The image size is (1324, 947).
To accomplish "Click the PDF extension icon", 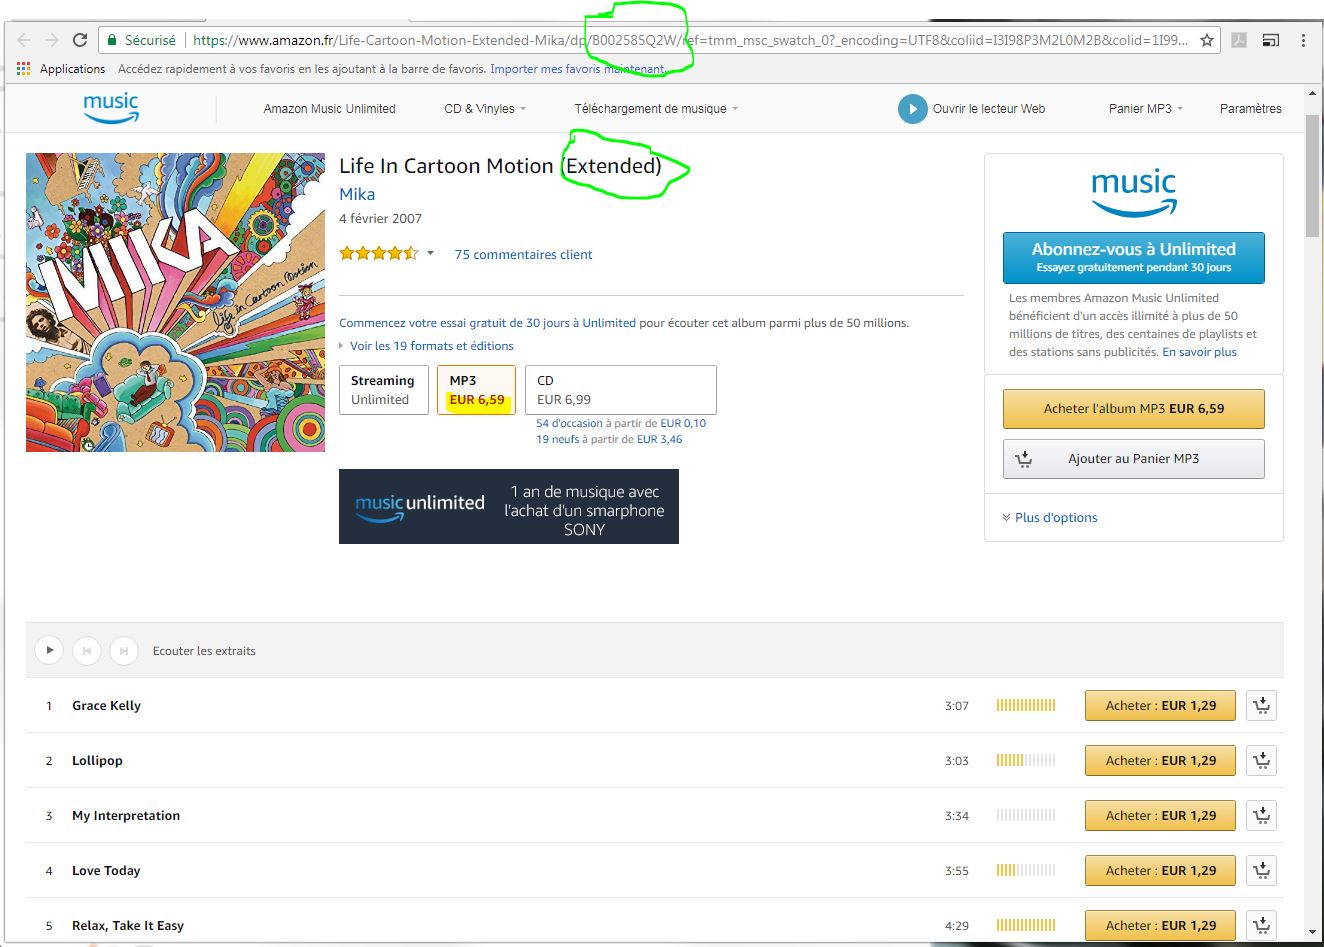I will point(1239,40).
